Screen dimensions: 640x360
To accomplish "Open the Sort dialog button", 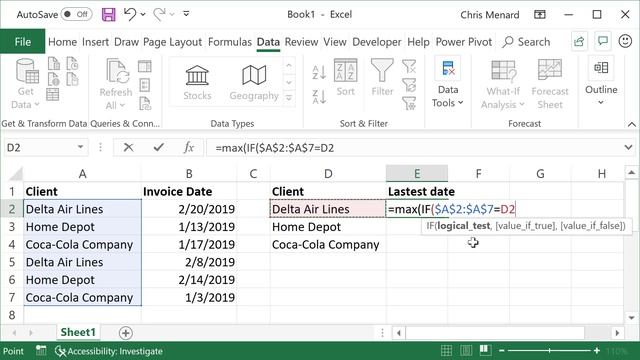I will [x=346, y=78].
